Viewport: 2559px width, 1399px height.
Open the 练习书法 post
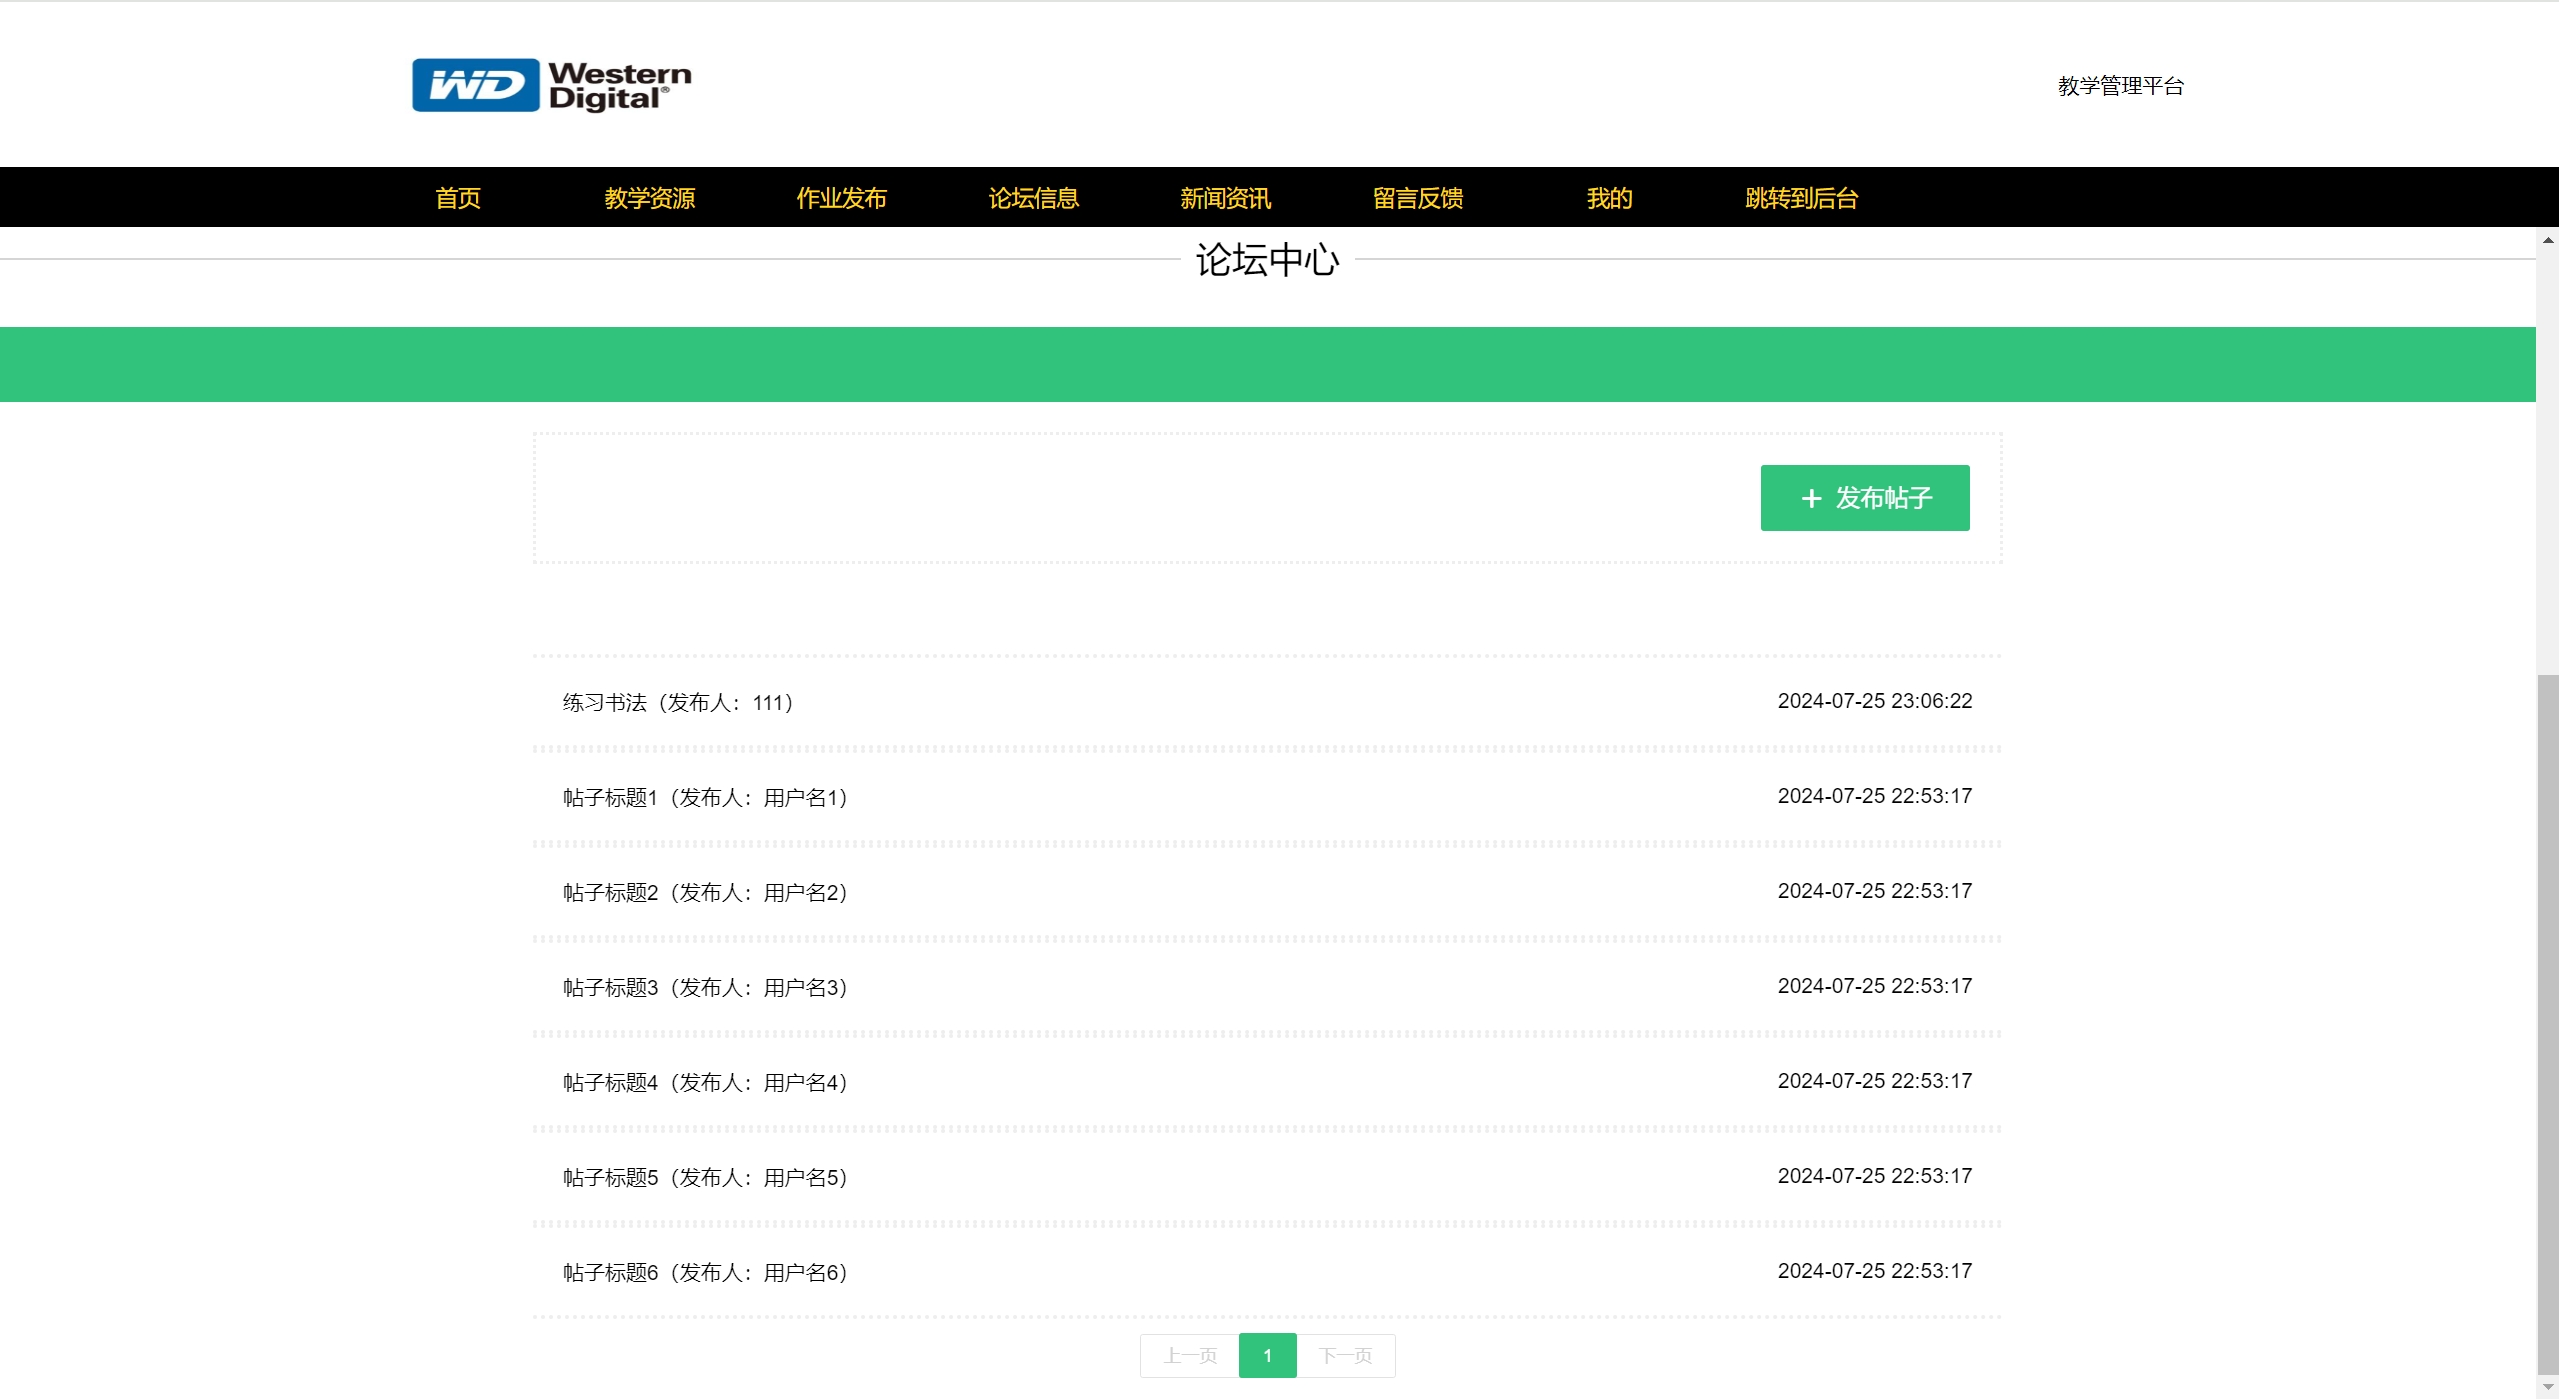678,703
